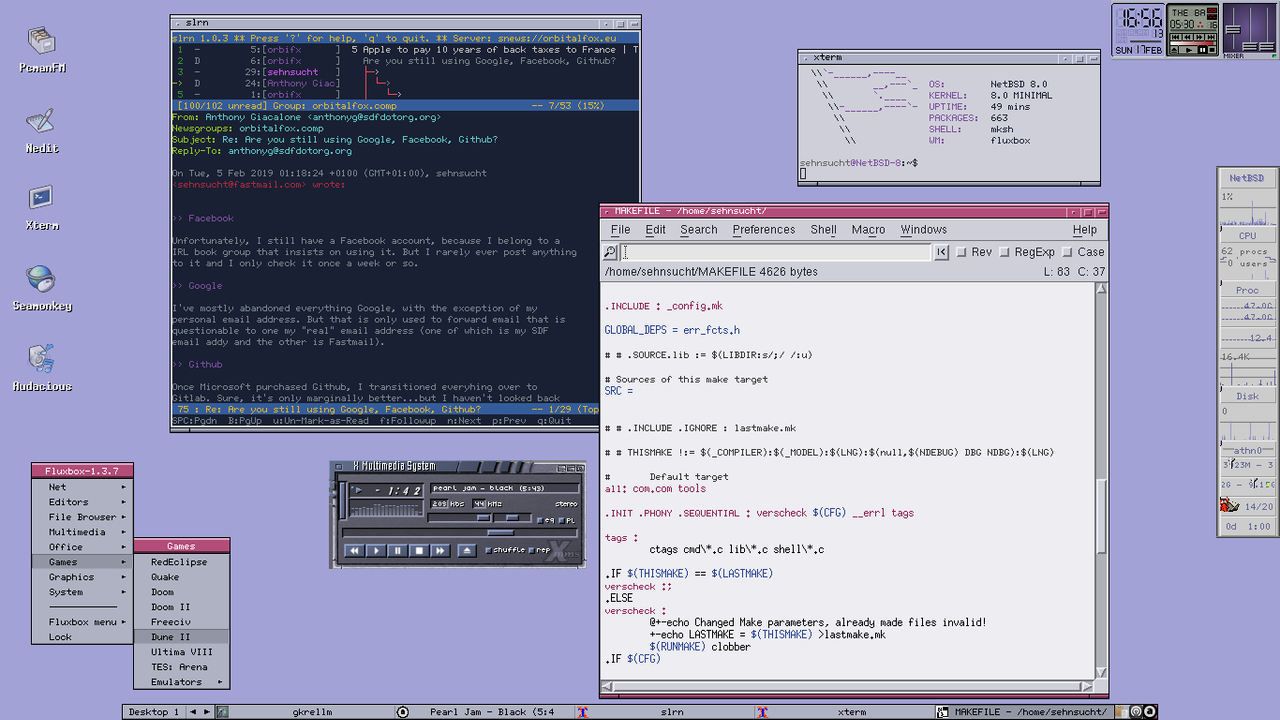Click pause button in dock CD applet

pyautogui.click(x=1203, y=50)
